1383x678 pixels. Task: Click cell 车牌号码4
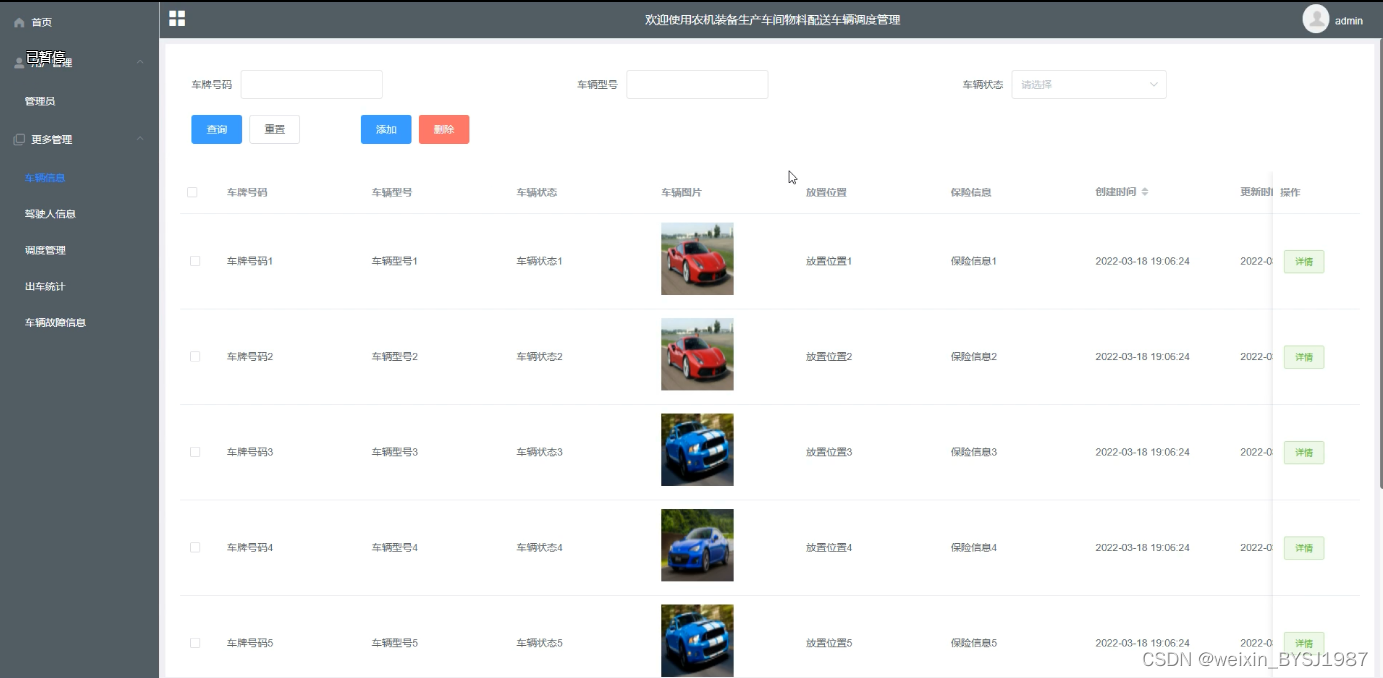tap(250, 548)
